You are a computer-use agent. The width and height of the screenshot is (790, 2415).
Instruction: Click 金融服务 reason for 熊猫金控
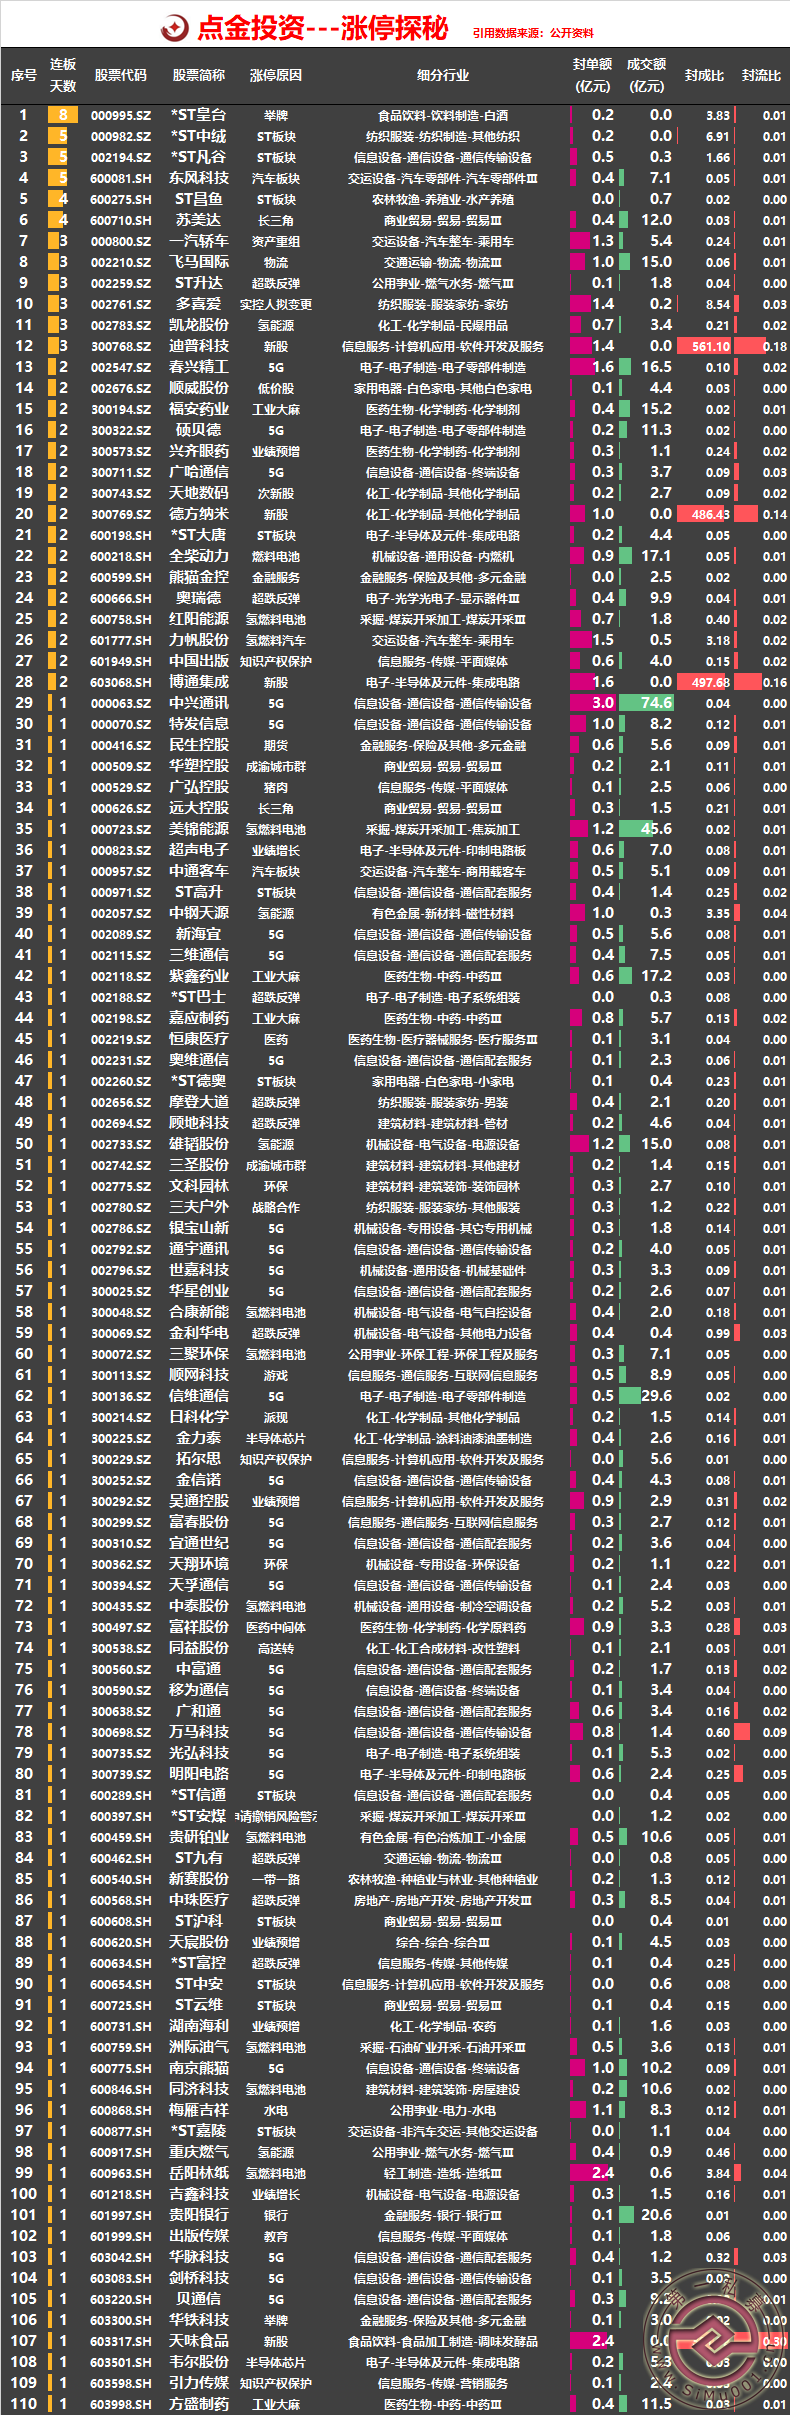(x=276, y=577)
